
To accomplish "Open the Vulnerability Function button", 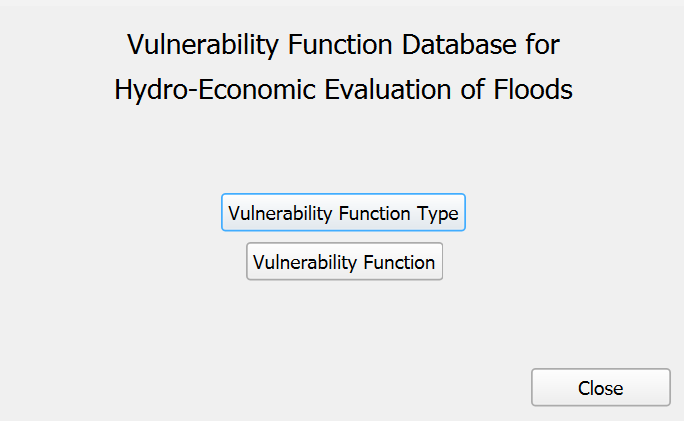I will pyautogui.click(x=344, y=262).
